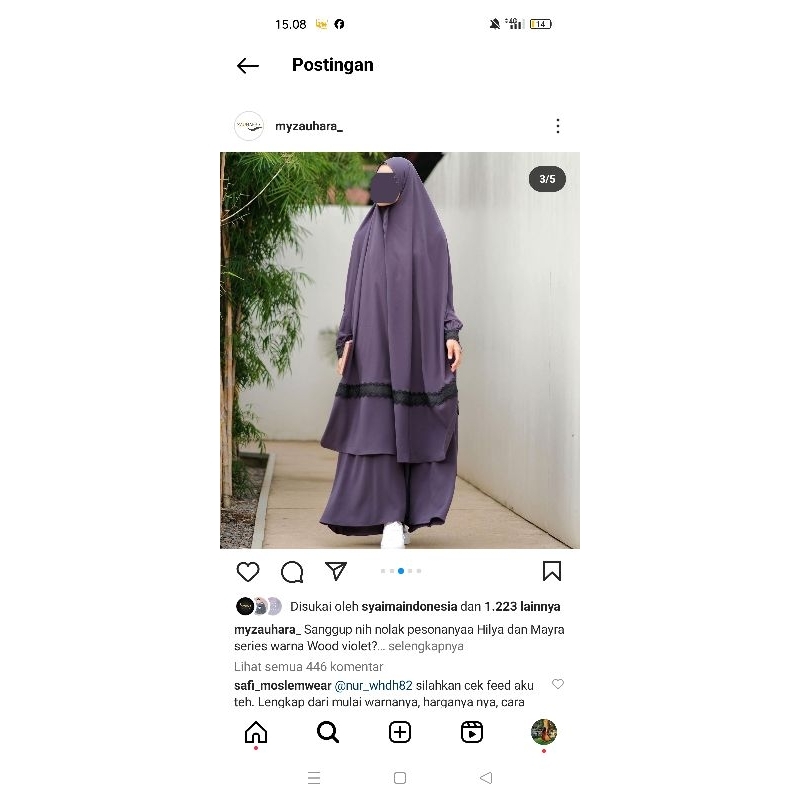
Task: Like the safi_moslemwear comment heart
Action: [x=558, y=684]
